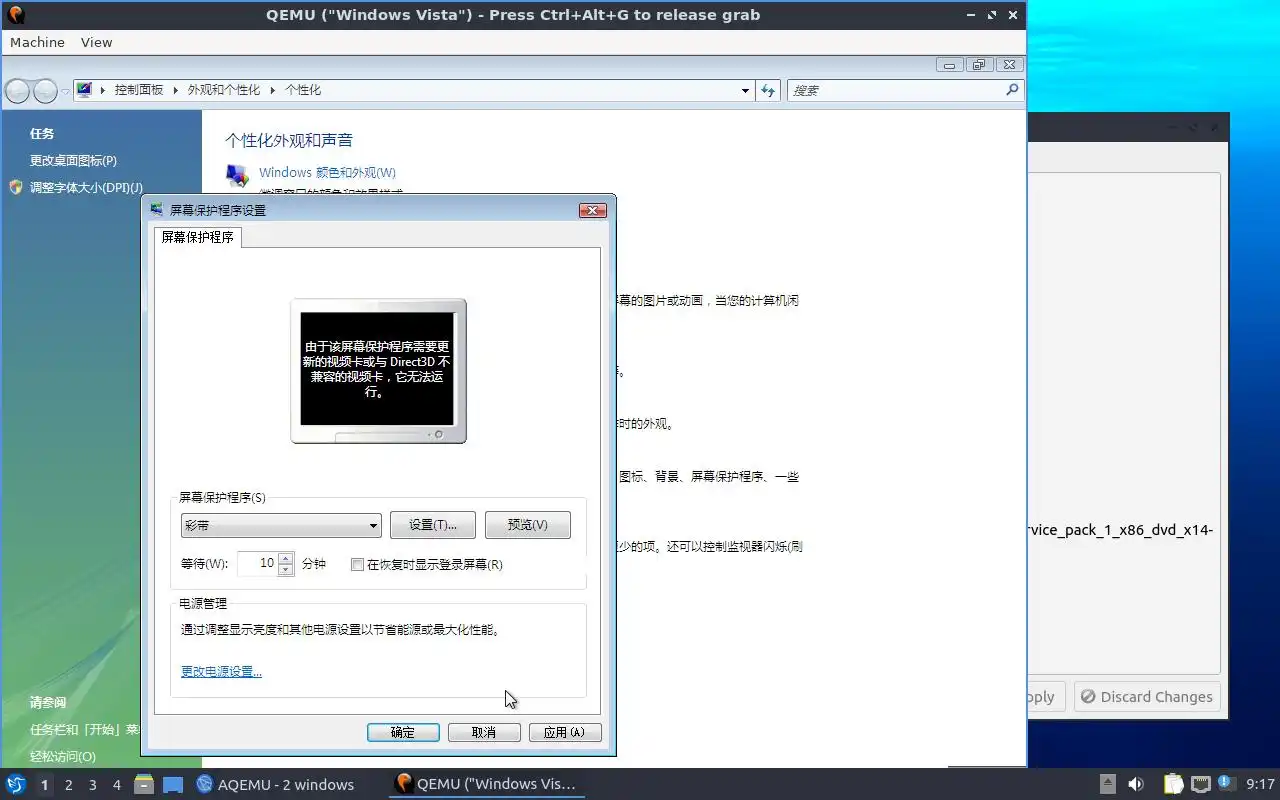
Task: Increase wait minutes with up spinner arrow
Action: [286, 558]
